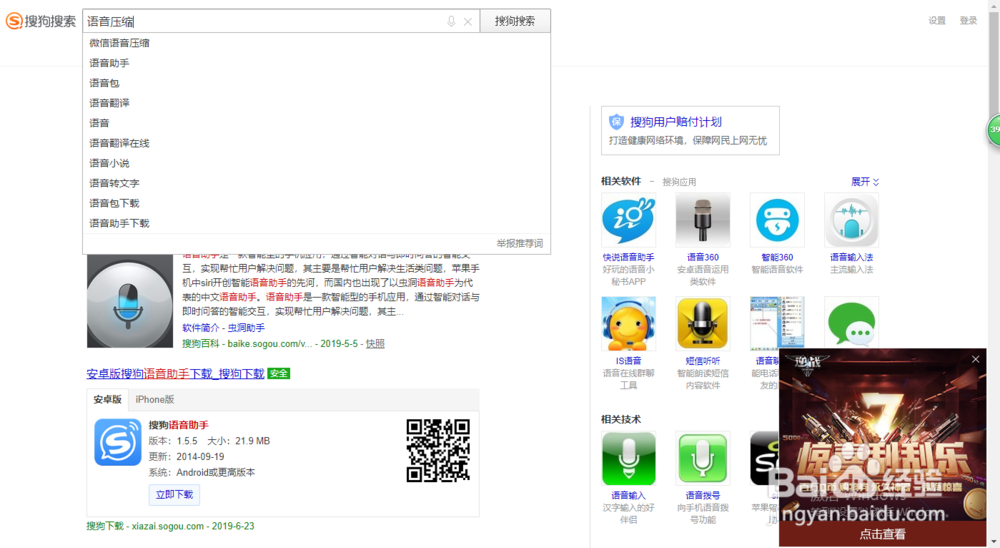Open 安卓版搜狗语音助手下载 result title
The image size is (1000, 548).
pyautogui.click(x=175, y=374)
